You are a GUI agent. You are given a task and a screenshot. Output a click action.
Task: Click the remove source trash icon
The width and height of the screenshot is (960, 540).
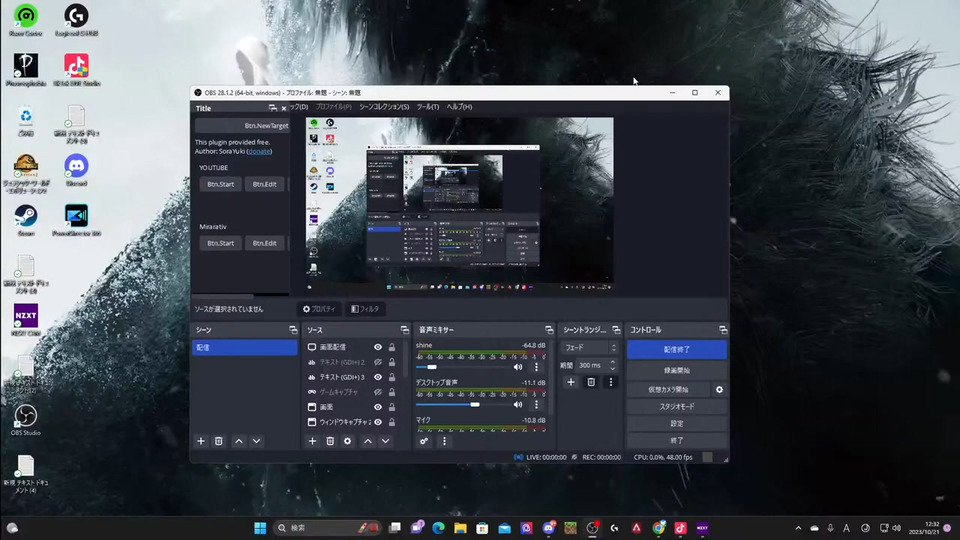coord(329,441)
